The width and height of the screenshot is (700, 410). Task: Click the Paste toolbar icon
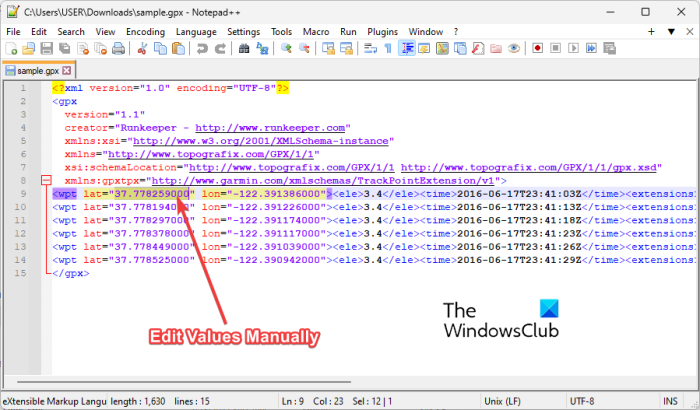coord(178,48)
